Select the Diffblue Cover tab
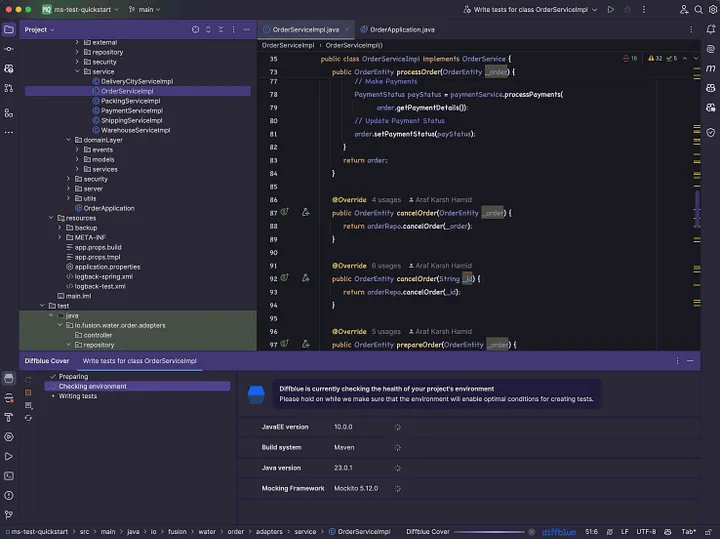 coord(46,360)
